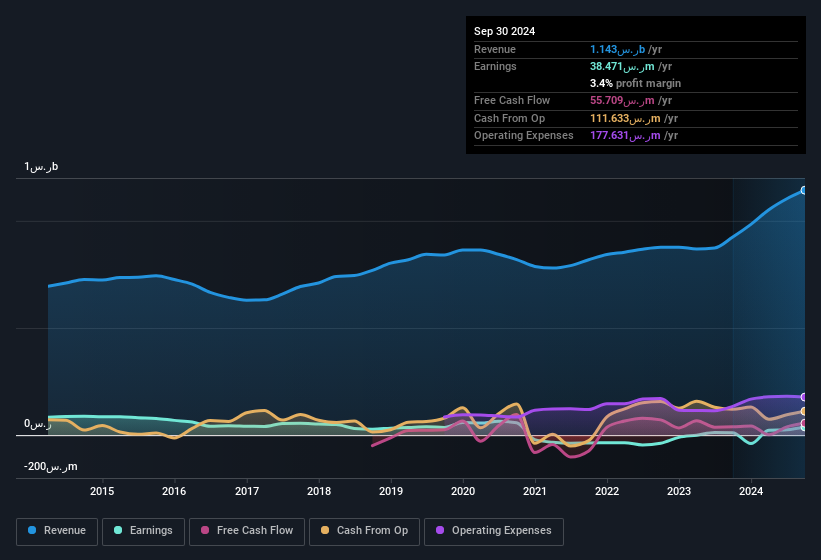Click the 3.4% profit margin text in tooltip
Viewport: 821px width, 560px height.
pos(635,83)
